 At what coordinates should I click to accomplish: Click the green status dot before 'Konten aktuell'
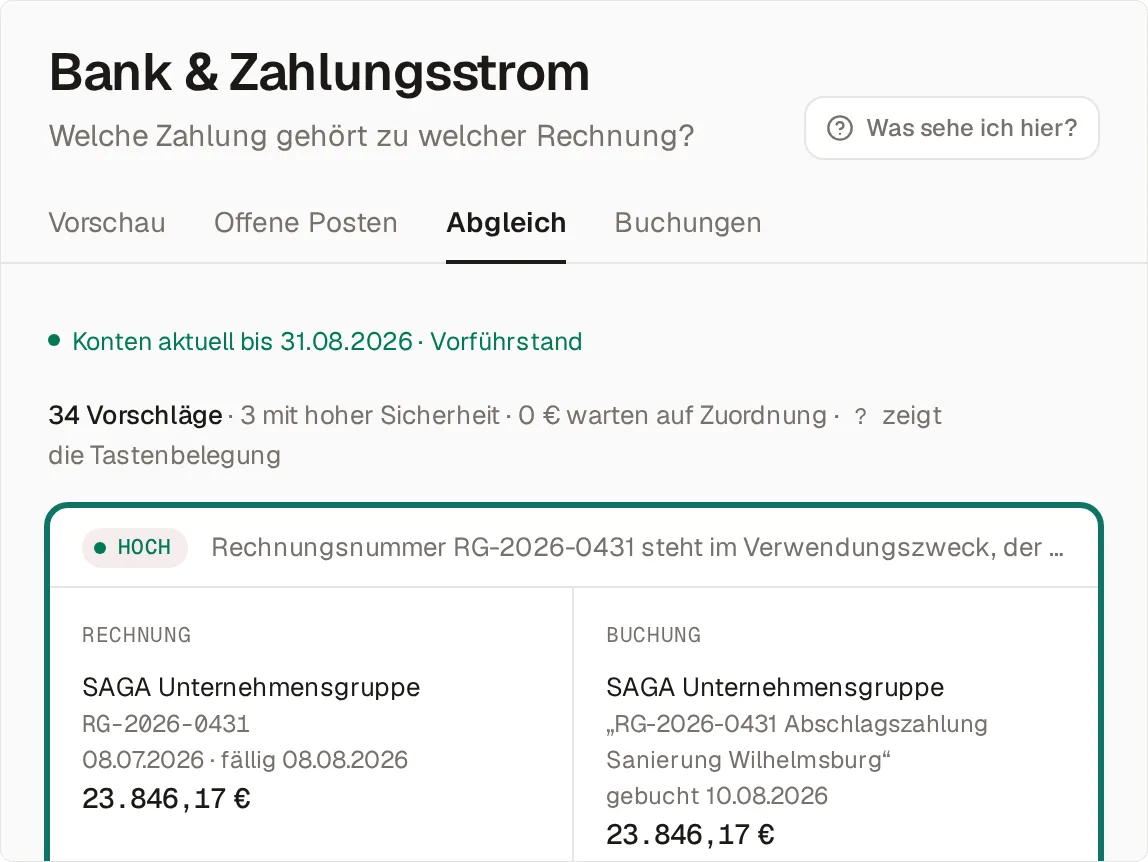point(54,340)
